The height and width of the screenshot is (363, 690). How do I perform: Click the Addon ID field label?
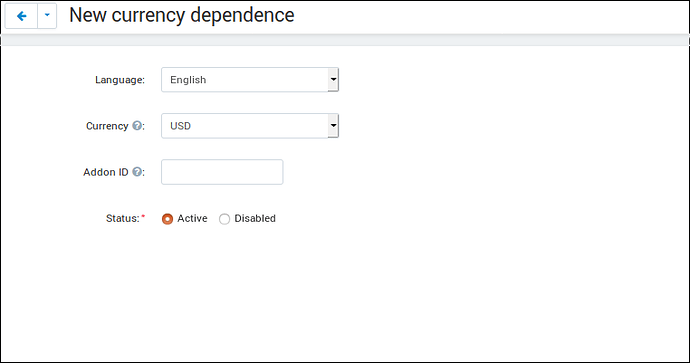point(106,172)
